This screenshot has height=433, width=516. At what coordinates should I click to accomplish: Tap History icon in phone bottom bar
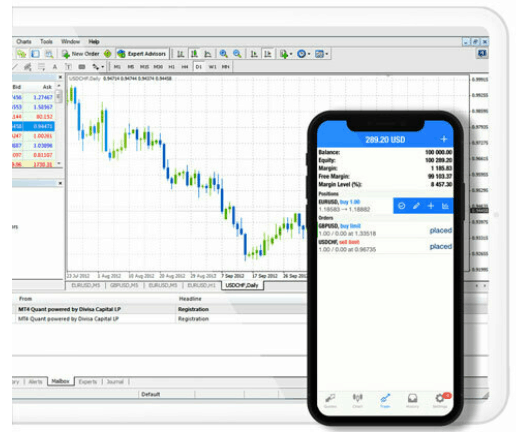tap(412, 400)
